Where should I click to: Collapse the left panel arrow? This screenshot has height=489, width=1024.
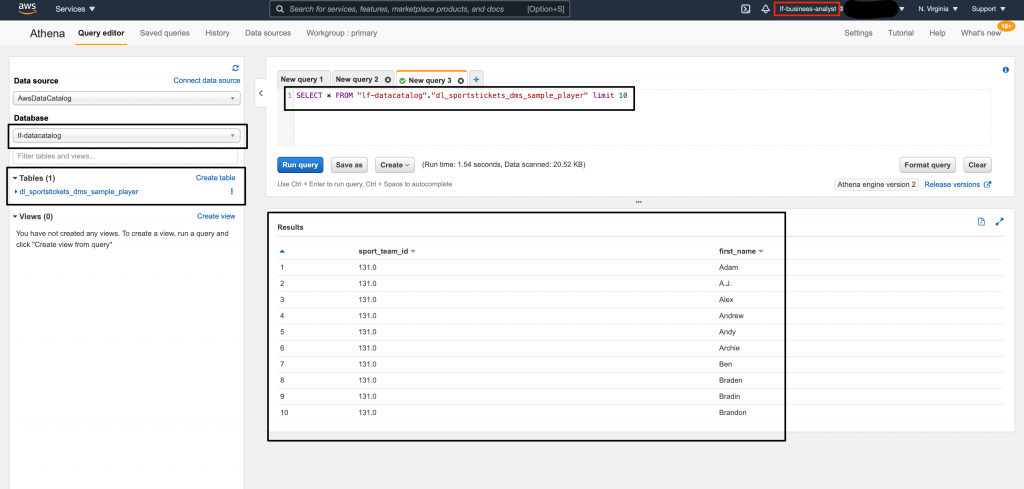click(261, 93)
